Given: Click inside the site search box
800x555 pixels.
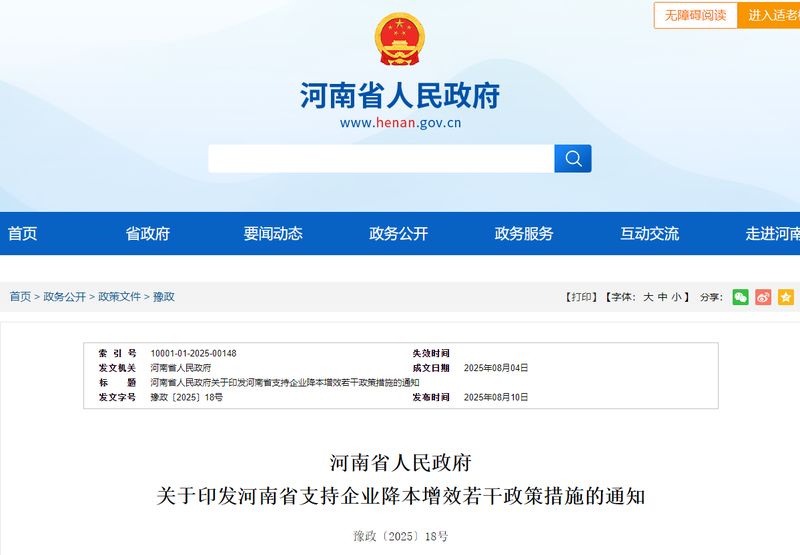Looking at the screenshot, I should [x=381, y=159].
